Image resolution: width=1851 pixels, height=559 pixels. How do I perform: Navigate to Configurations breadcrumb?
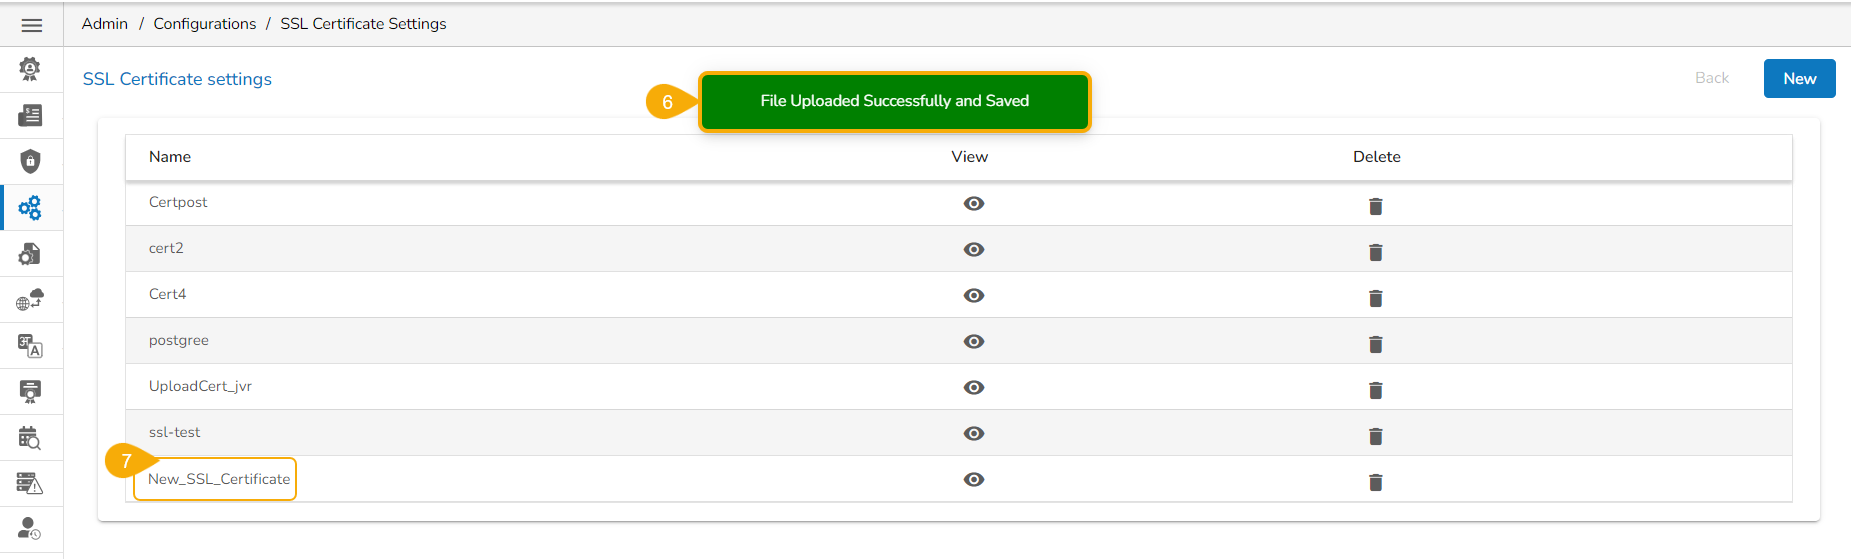coord(204,24)
